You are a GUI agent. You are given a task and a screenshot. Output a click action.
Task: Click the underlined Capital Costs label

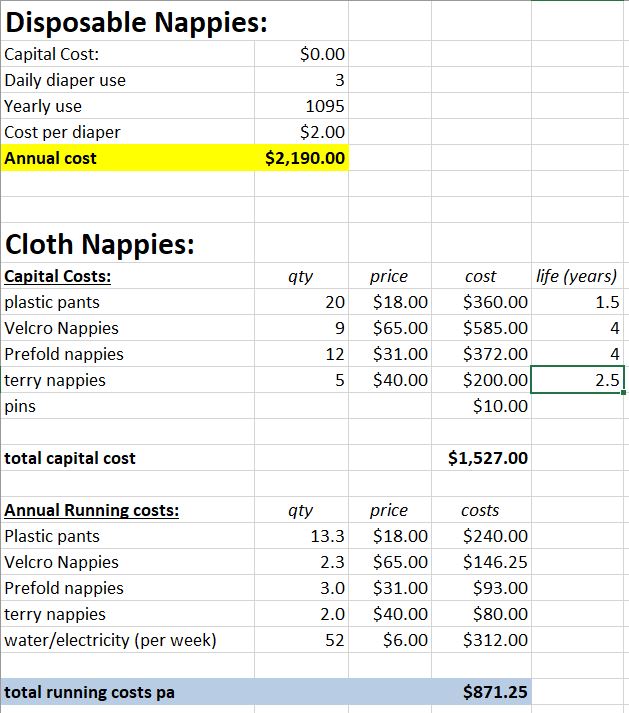58,277
